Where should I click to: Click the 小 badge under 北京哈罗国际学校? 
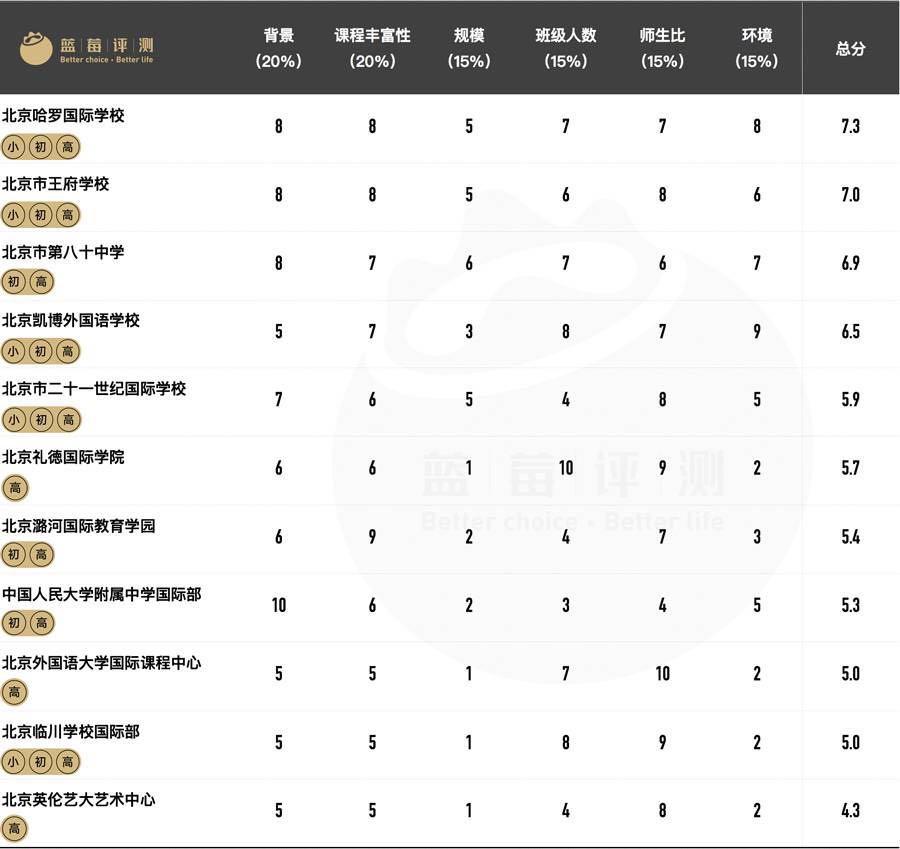coord(14,147)
